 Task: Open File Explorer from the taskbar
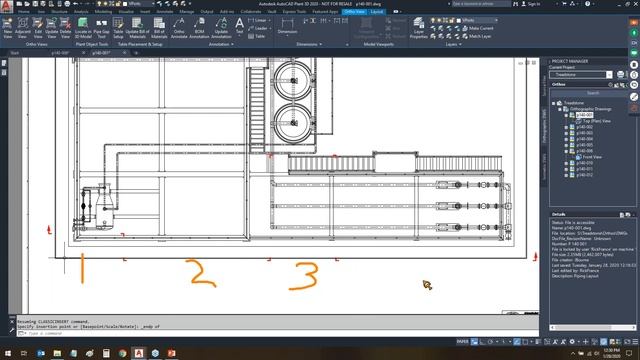57,353
